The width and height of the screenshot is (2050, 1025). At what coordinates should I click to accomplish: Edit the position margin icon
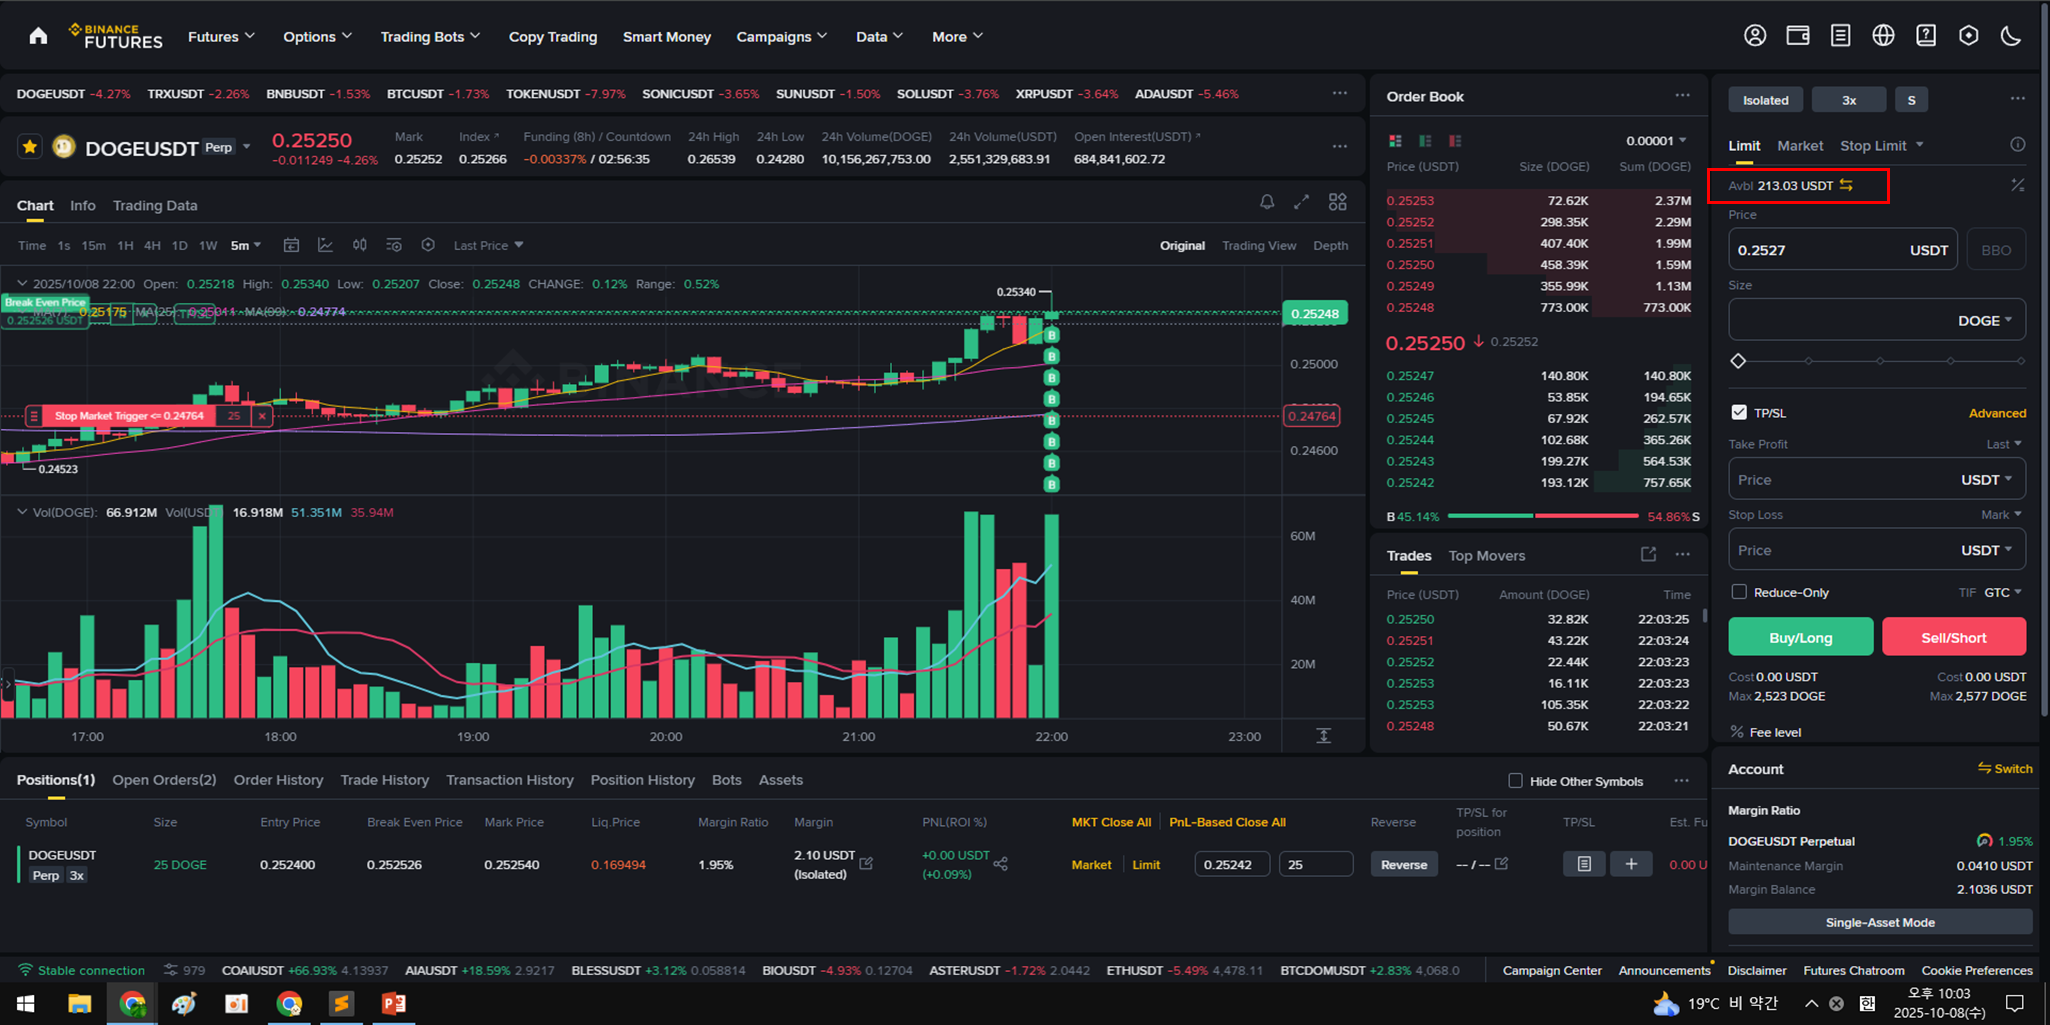[866, 863]
